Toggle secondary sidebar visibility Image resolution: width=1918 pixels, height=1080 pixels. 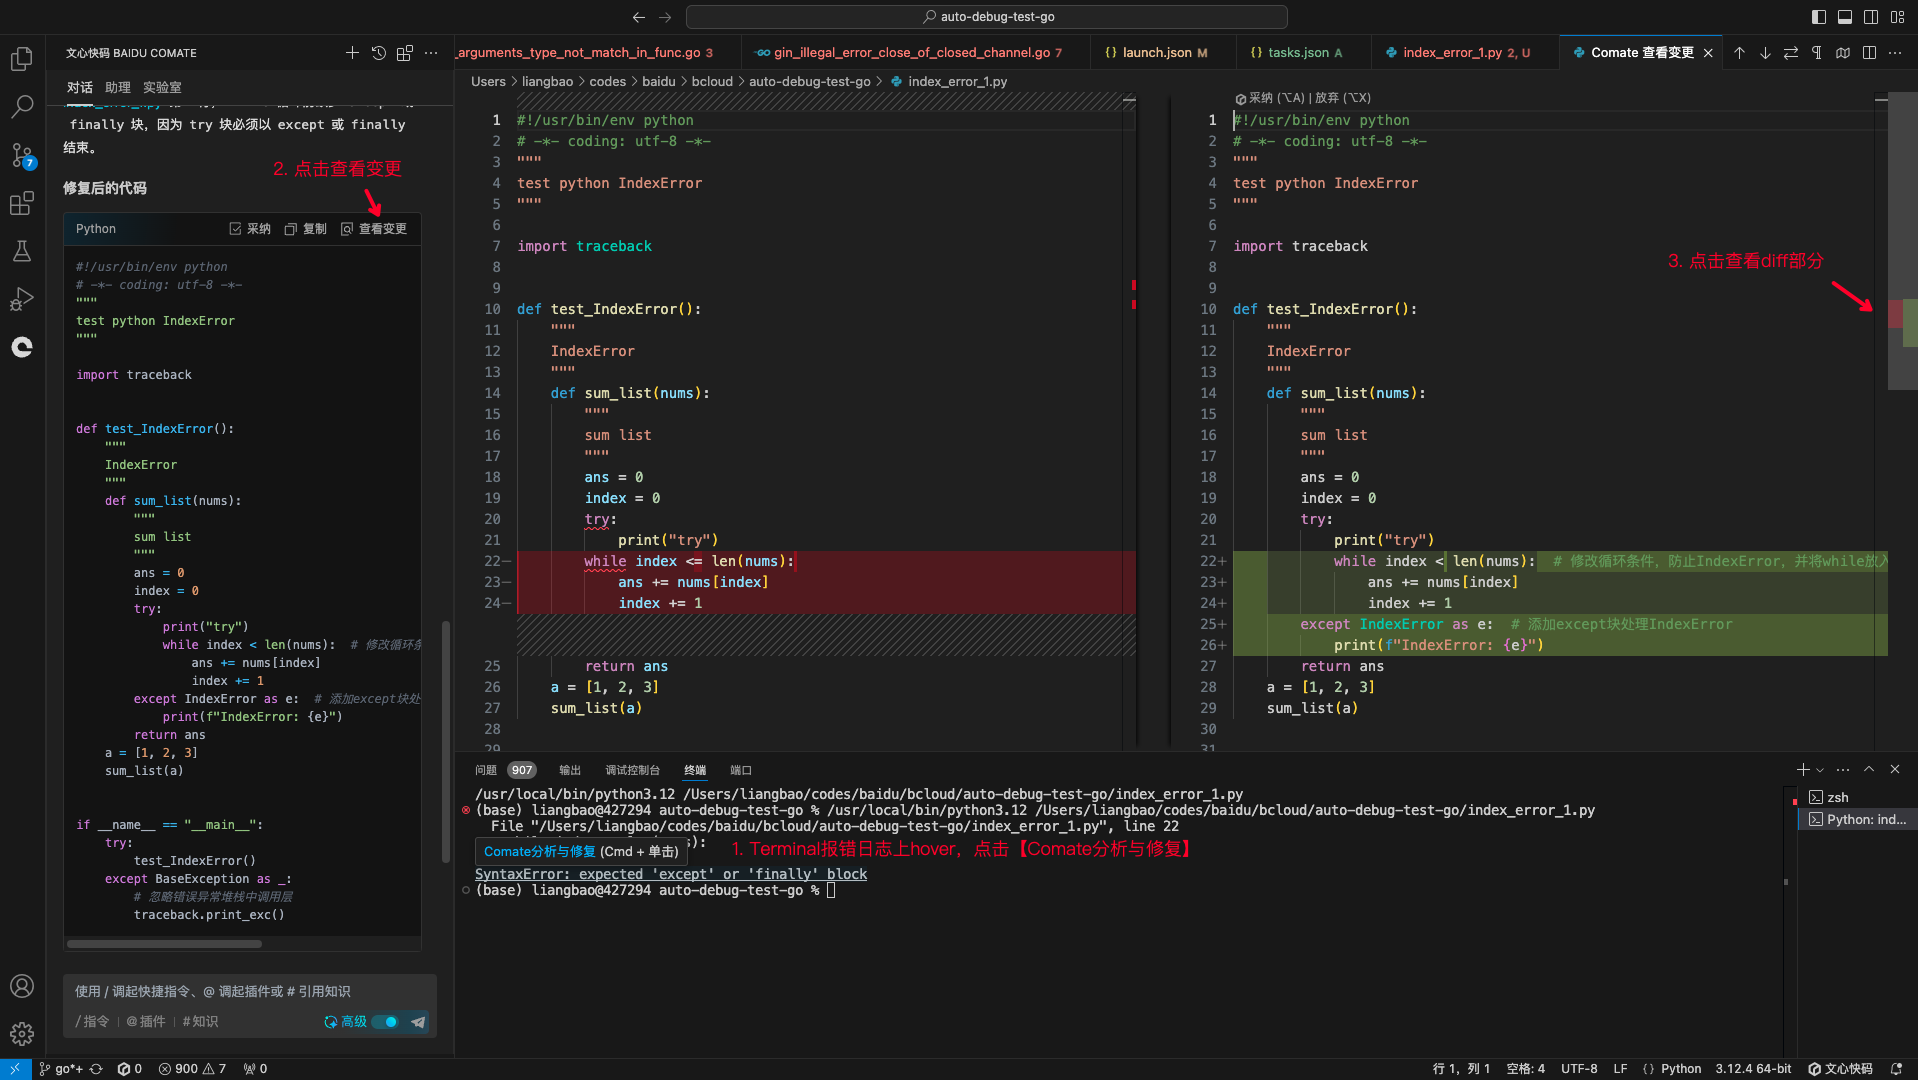pyautogui.click(x=1871, y=17)
